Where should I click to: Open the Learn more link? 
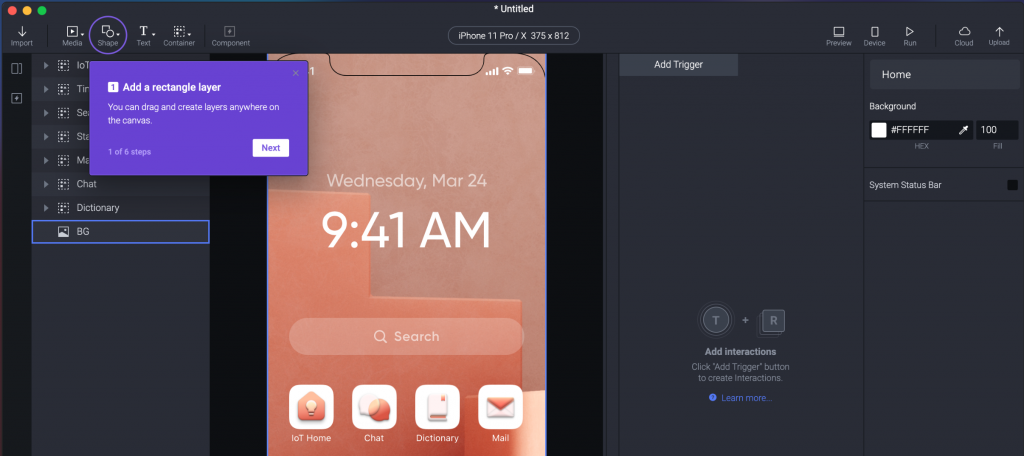[746, 398]
